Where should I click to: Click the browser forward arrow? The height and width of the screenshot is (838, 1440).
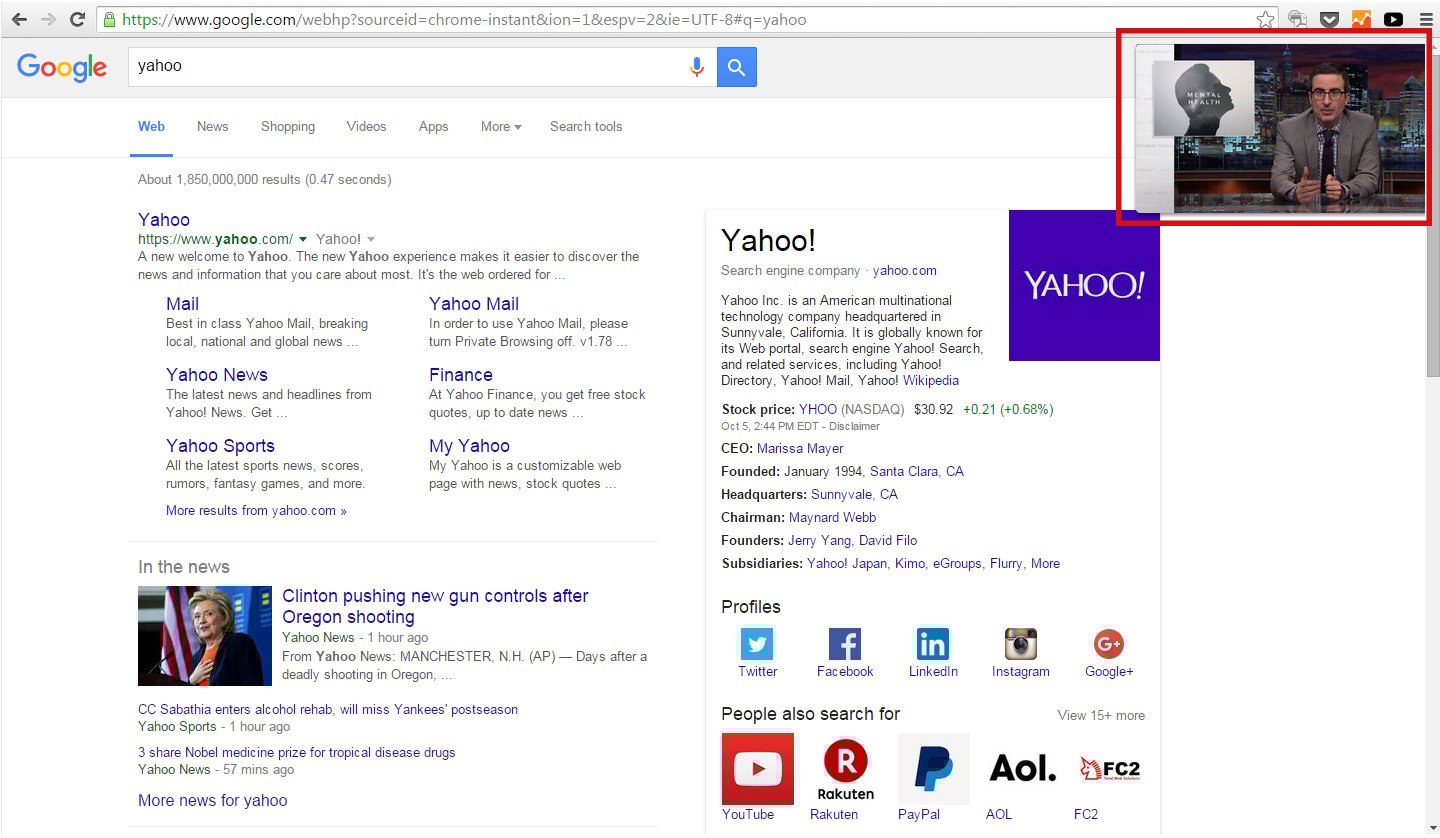pos(48,19)
